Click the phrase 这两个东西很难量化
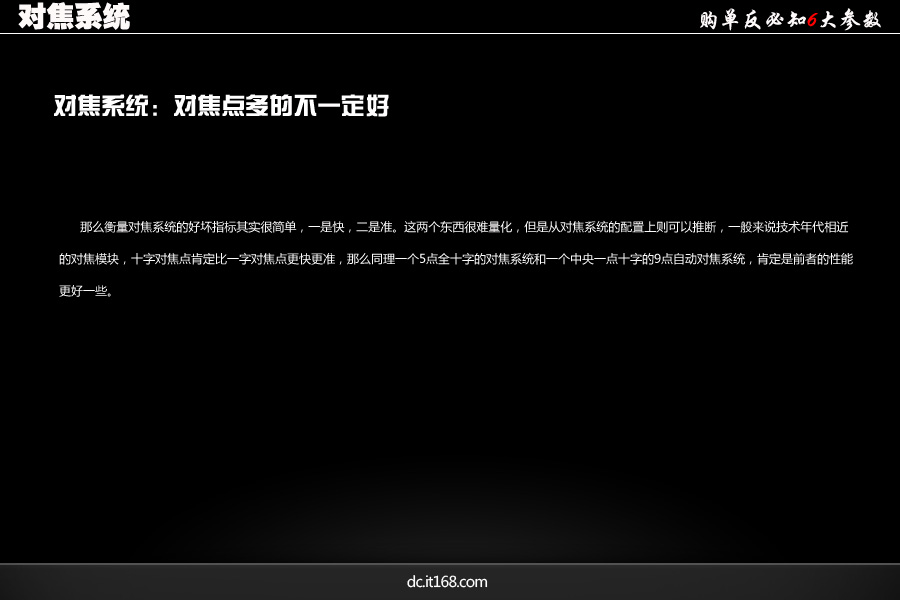Viewport: 900px width, 600px height. click(457, 227)
